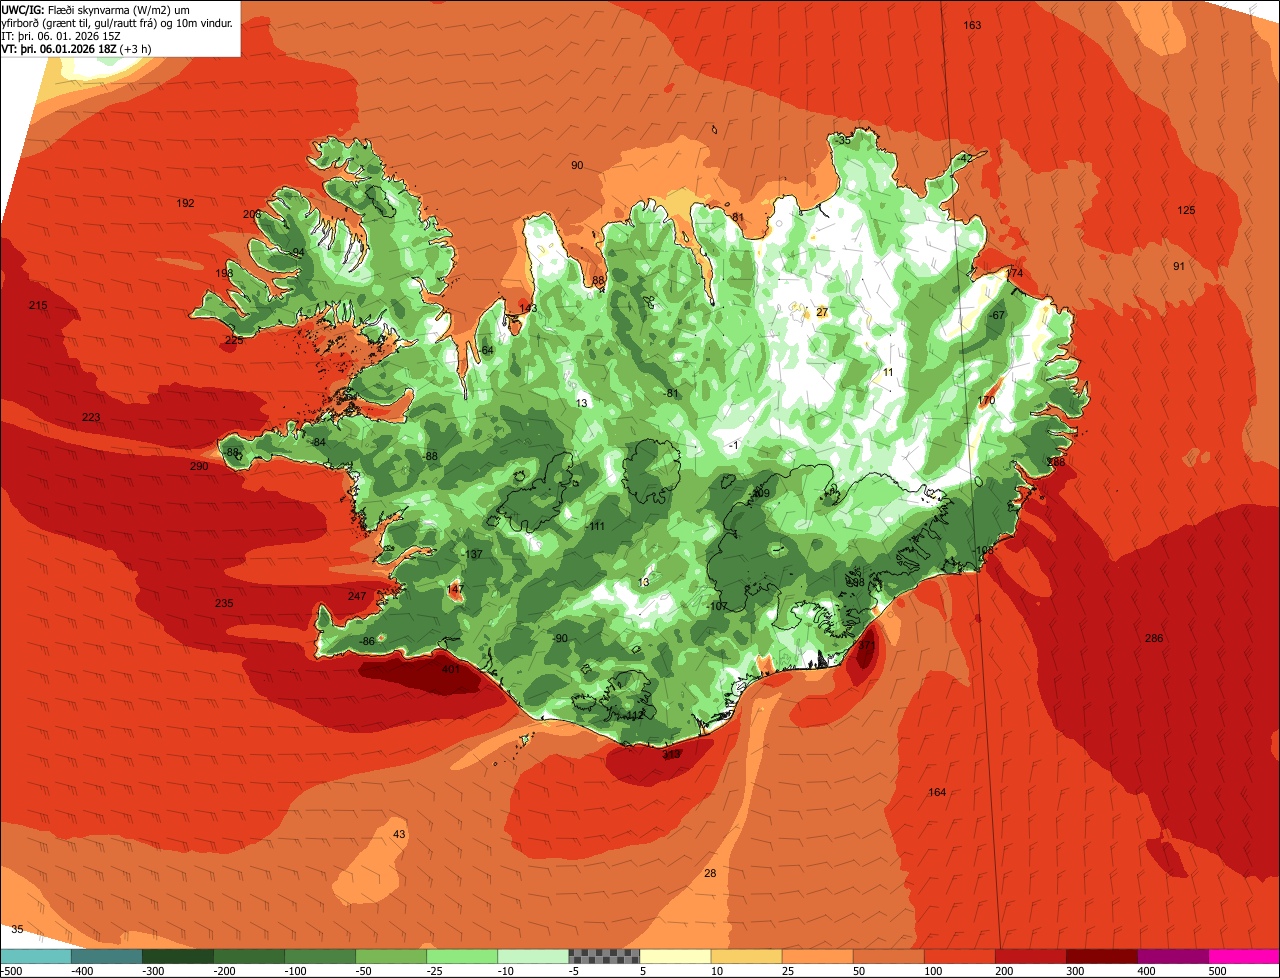
Task: Click the map value 43
Action: point(399,834)
